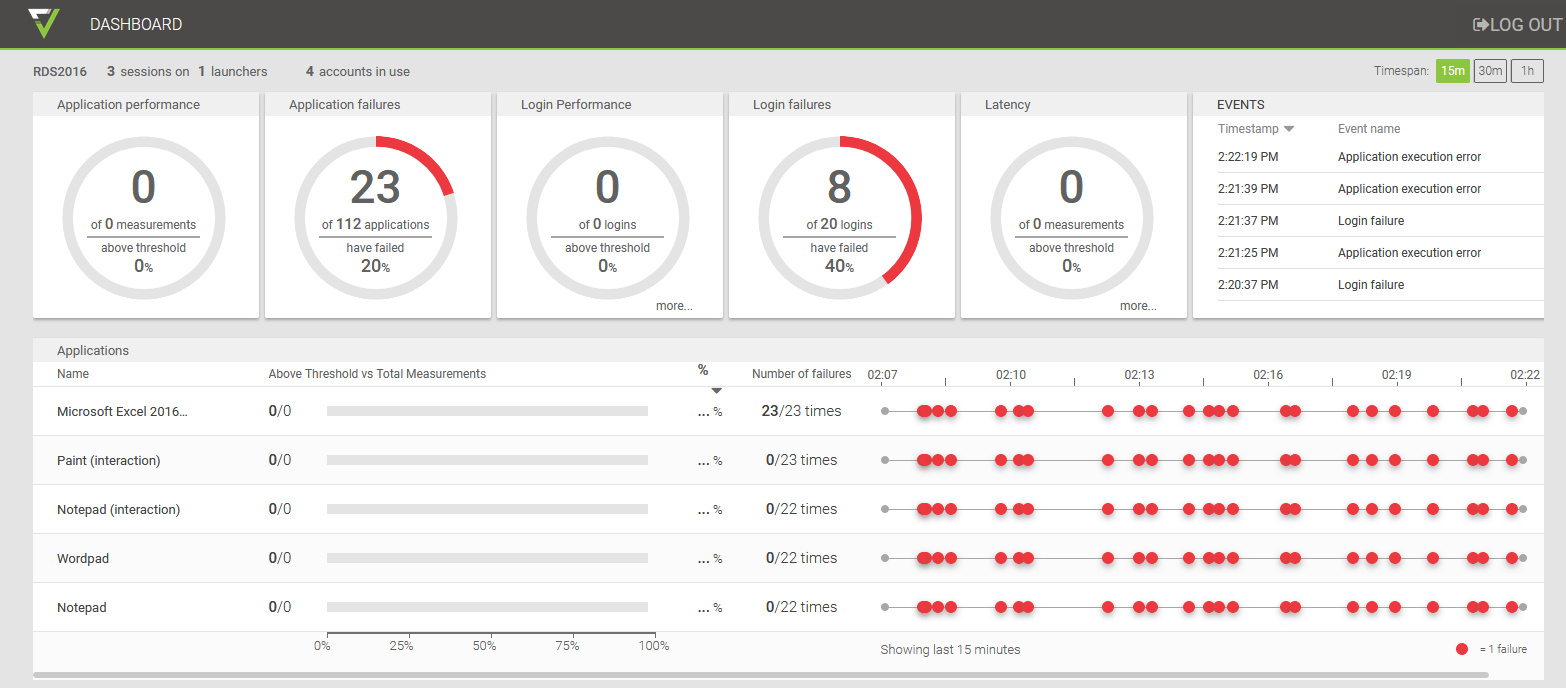Click the Microsoft Excel threshold progress bar

click(487, 411)
